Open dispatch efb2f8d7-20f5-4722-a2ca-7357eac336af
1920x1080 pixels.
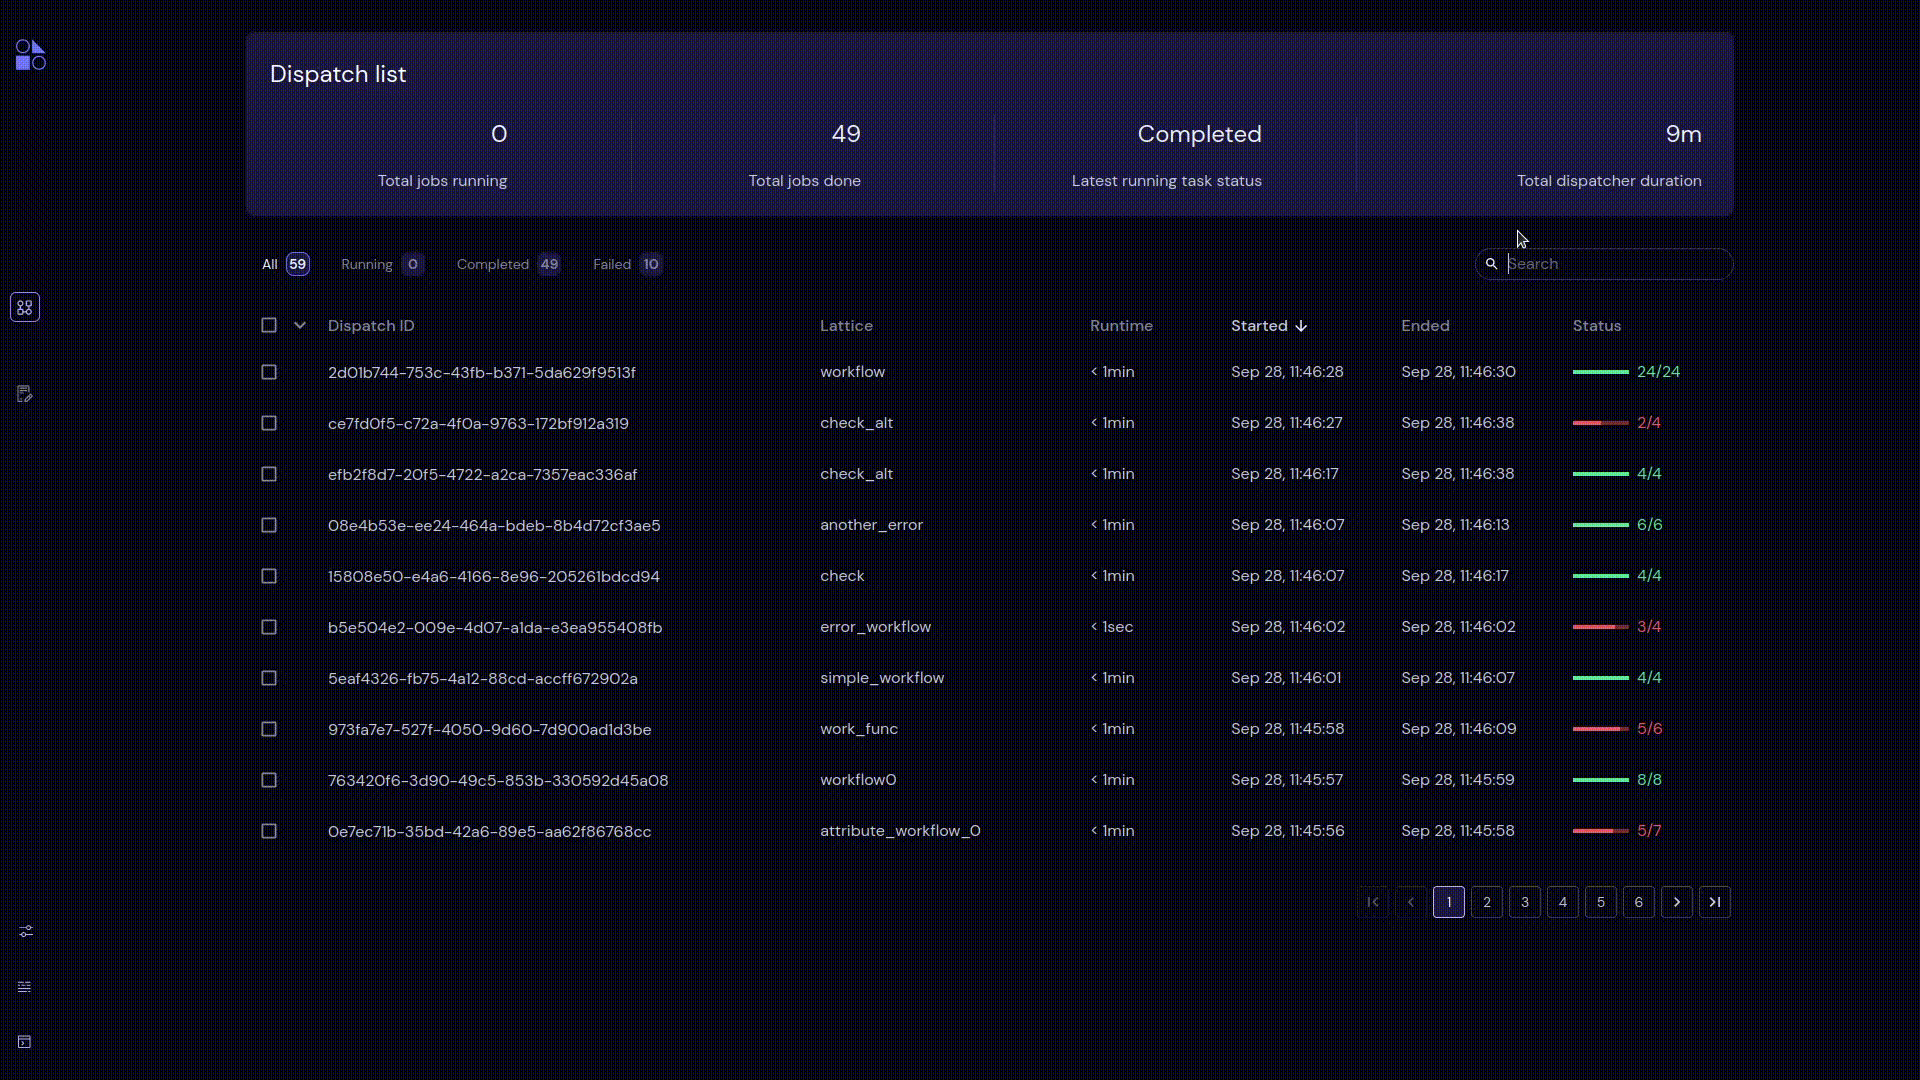coord(482,474)
